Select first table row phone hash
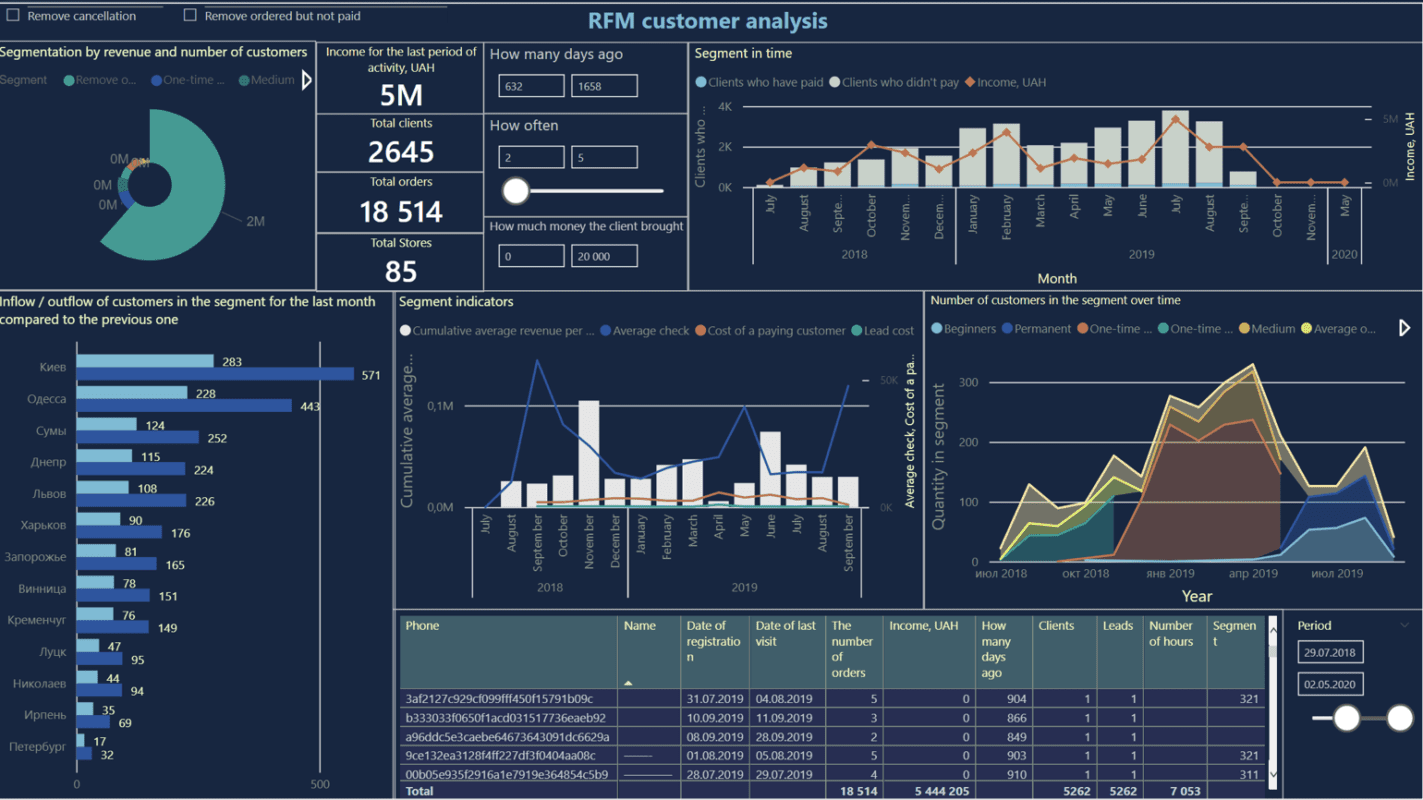The image size is (1423, 800). point(499,698)
